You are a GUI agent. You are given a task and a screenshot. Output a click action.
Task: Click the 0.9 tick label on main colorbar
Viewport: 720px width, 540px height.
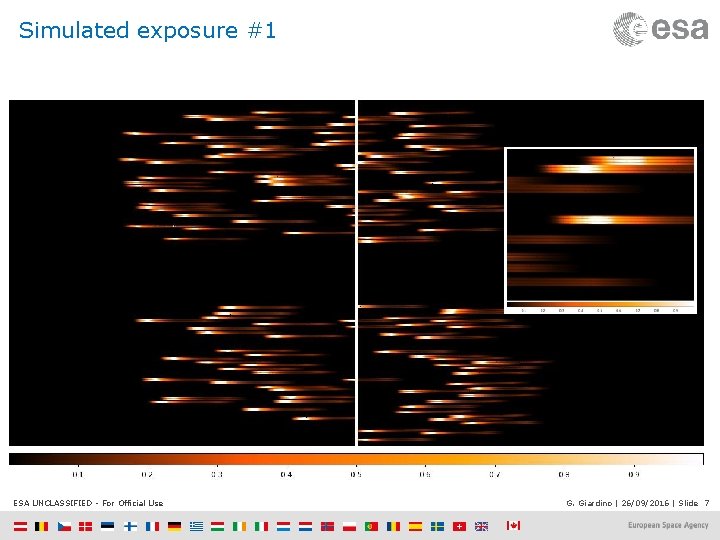click(x=634, y=474)
